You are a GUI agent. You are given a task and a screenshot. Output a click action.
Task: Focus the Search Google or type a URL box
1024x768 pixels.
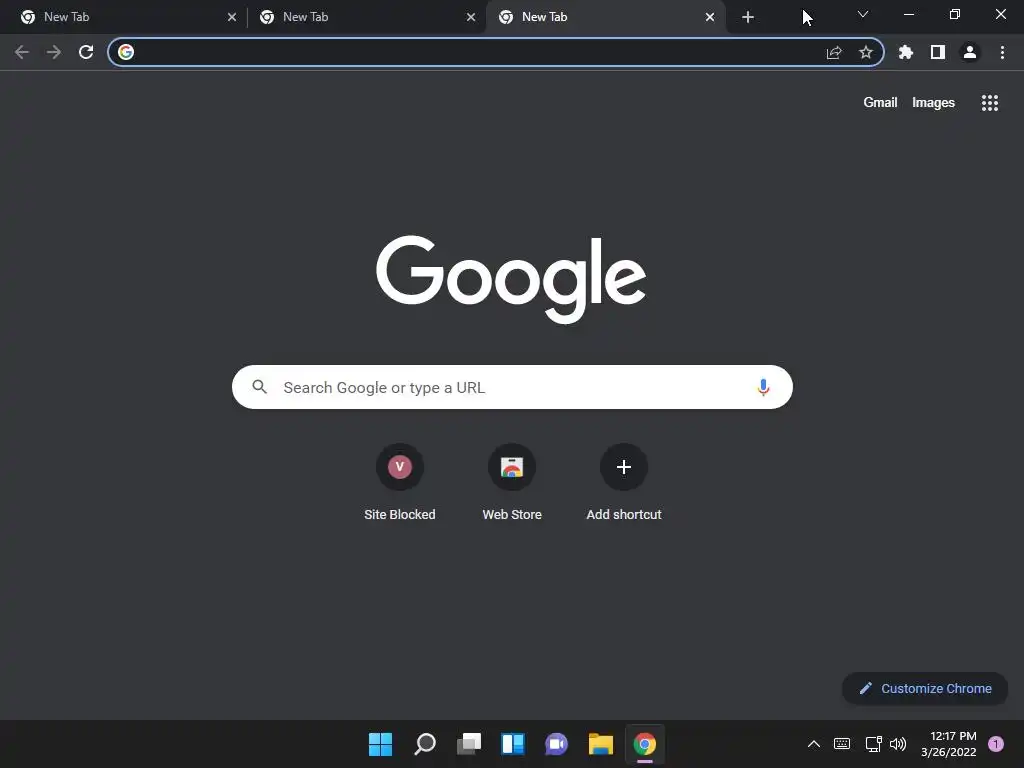[x=512, y=387]
